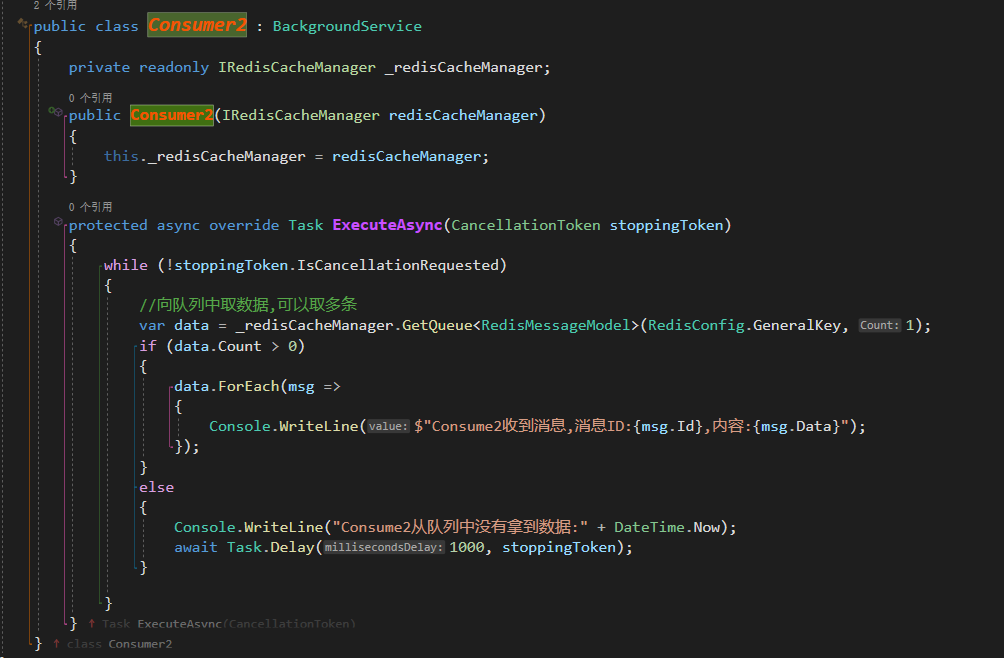
Task: Click the Task.Delay call
Action: point(270,547)
